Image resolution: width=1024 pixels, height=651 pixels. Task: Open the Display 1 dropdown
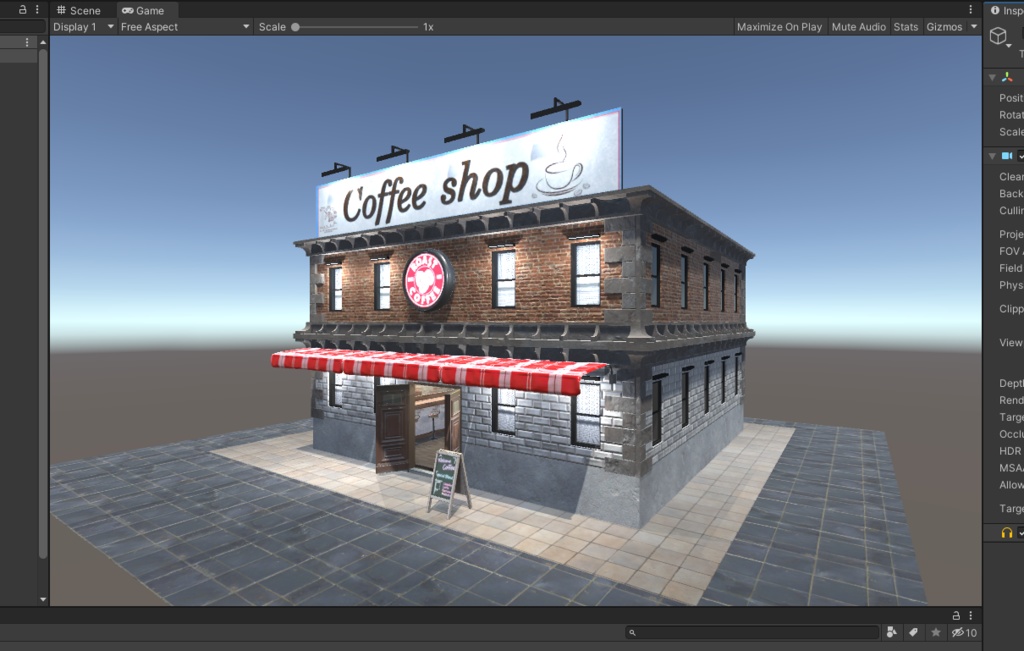tap(83, 26)
